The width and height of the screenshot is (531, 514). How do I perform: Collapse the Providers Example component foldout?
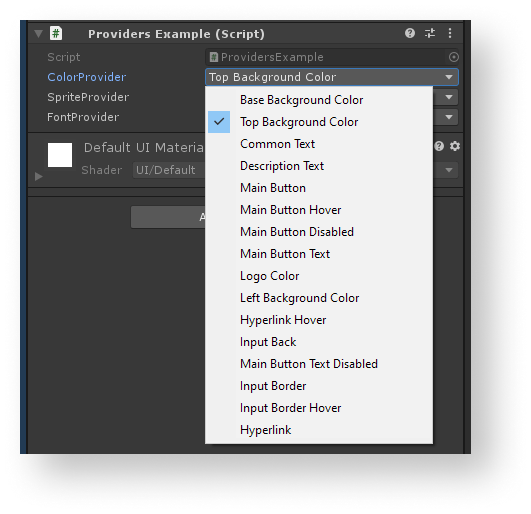tap(39, 34)
